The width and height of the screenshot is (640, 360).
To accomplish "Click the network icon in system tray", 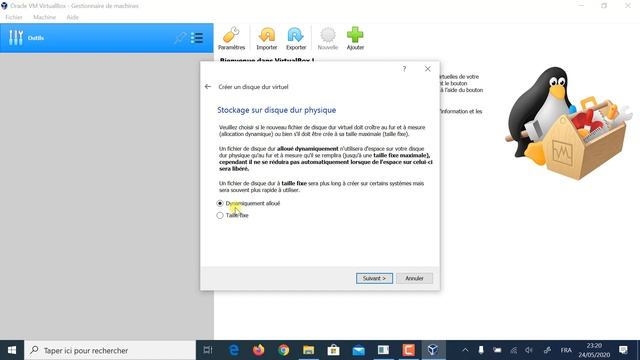I will coord(513,350).
